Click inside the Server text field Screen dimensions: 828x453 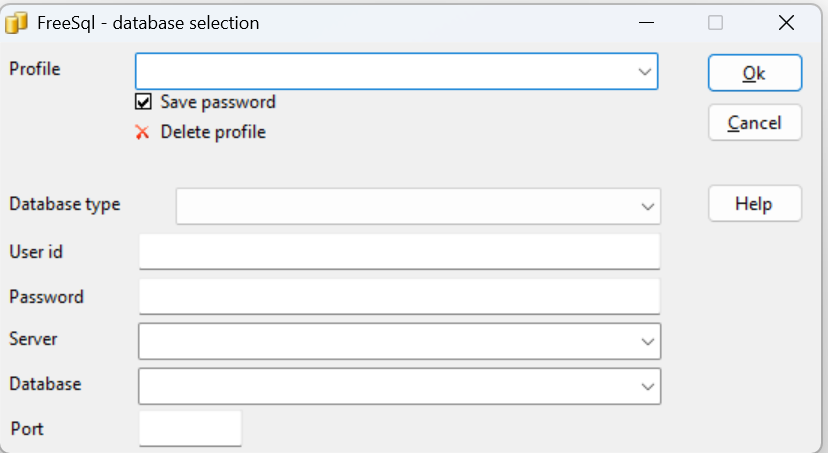click(388, 342)
